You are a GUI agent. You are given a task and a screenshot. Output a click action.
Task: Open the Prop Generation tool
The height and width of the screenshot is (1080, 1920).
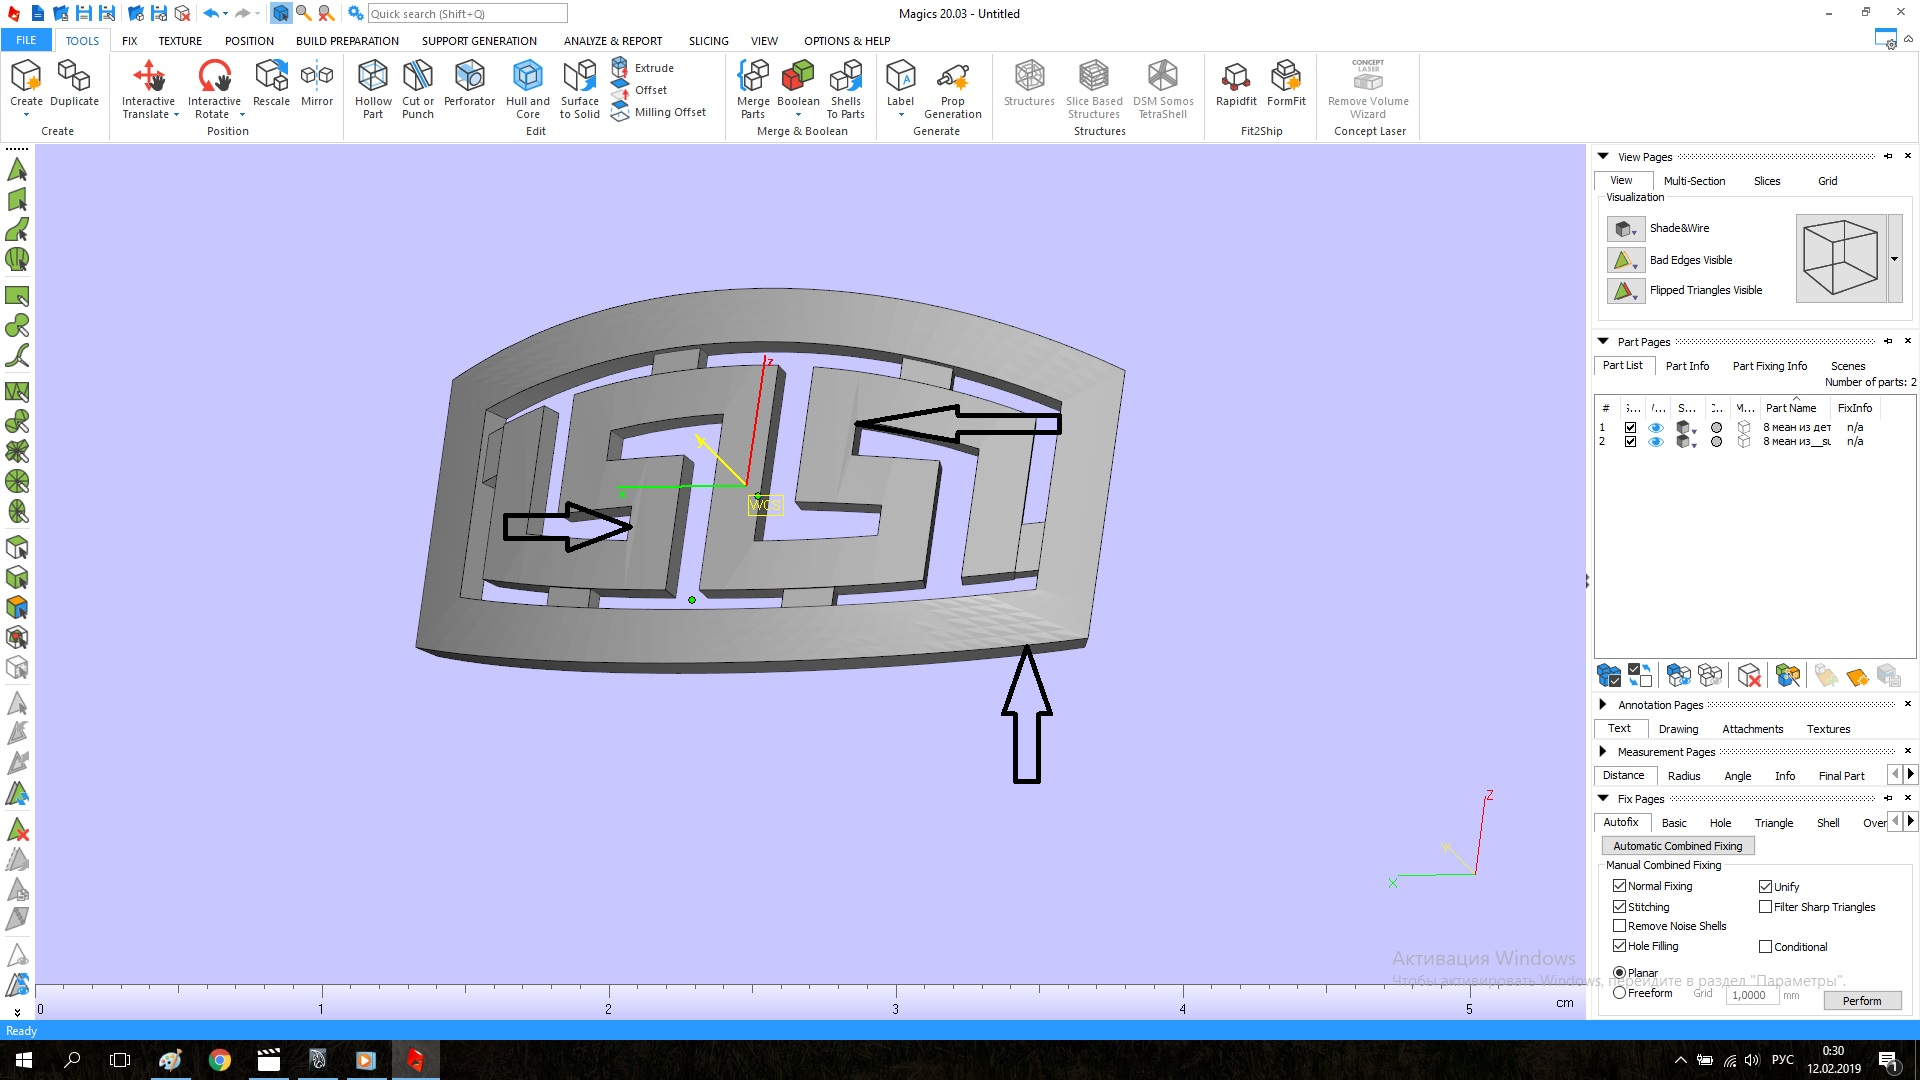coord(953,88)
